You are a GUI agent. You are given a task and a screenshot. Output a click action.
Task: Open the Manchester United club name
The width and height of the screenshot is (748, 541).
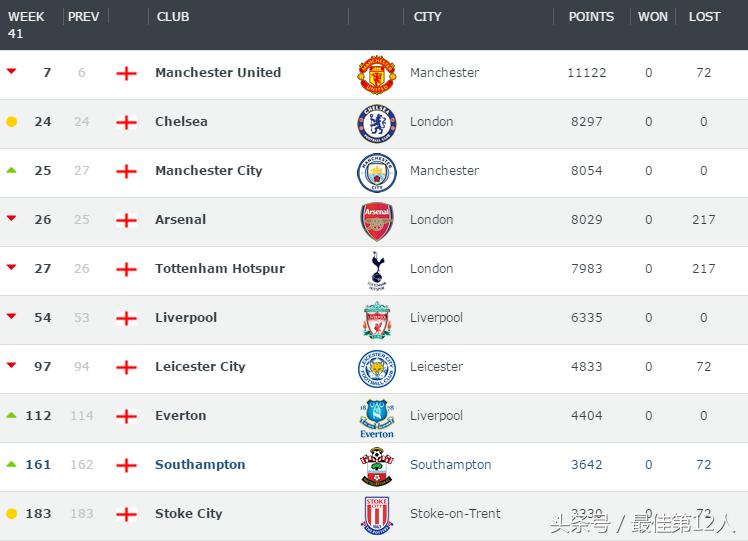point(218,73)
